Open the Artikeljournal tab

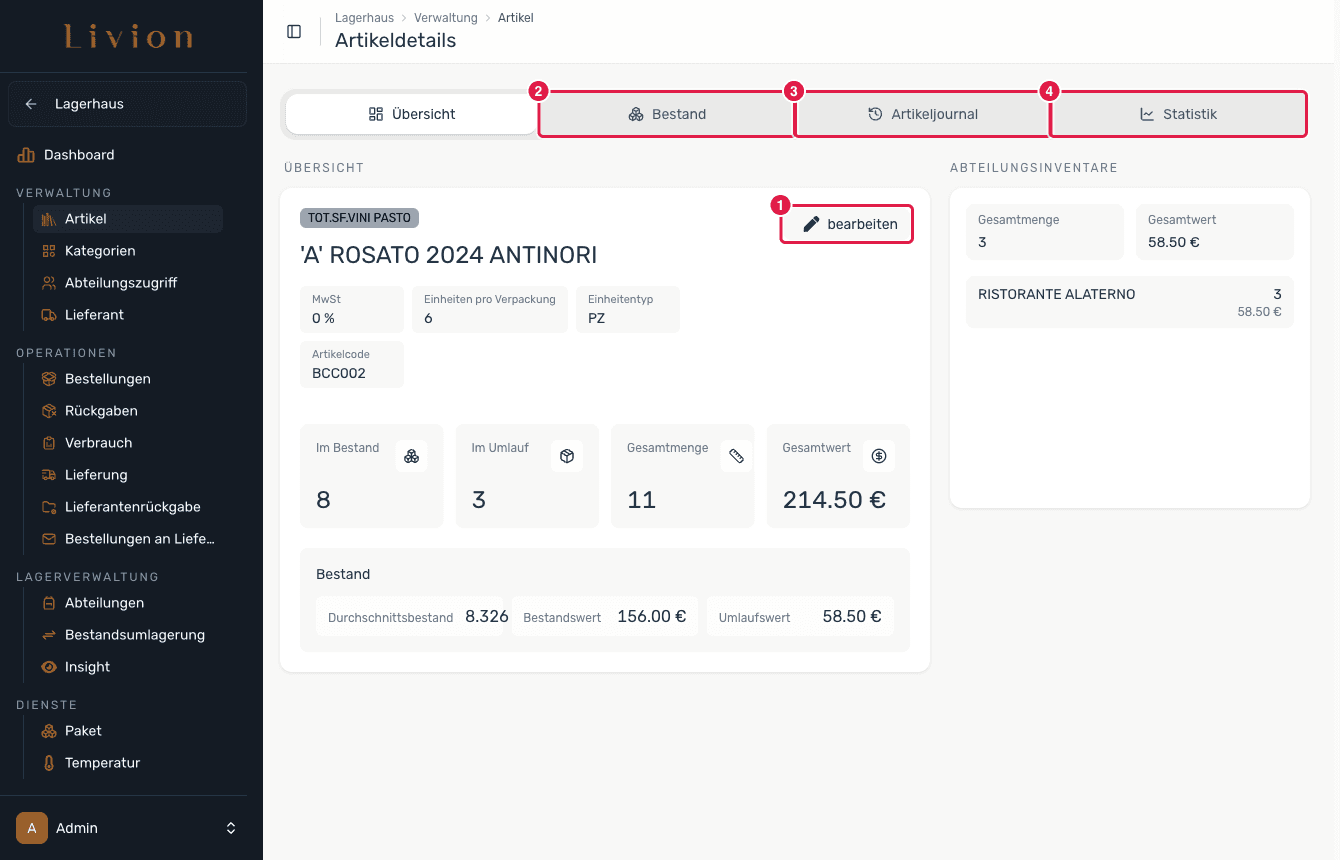[x=922, y=114]
